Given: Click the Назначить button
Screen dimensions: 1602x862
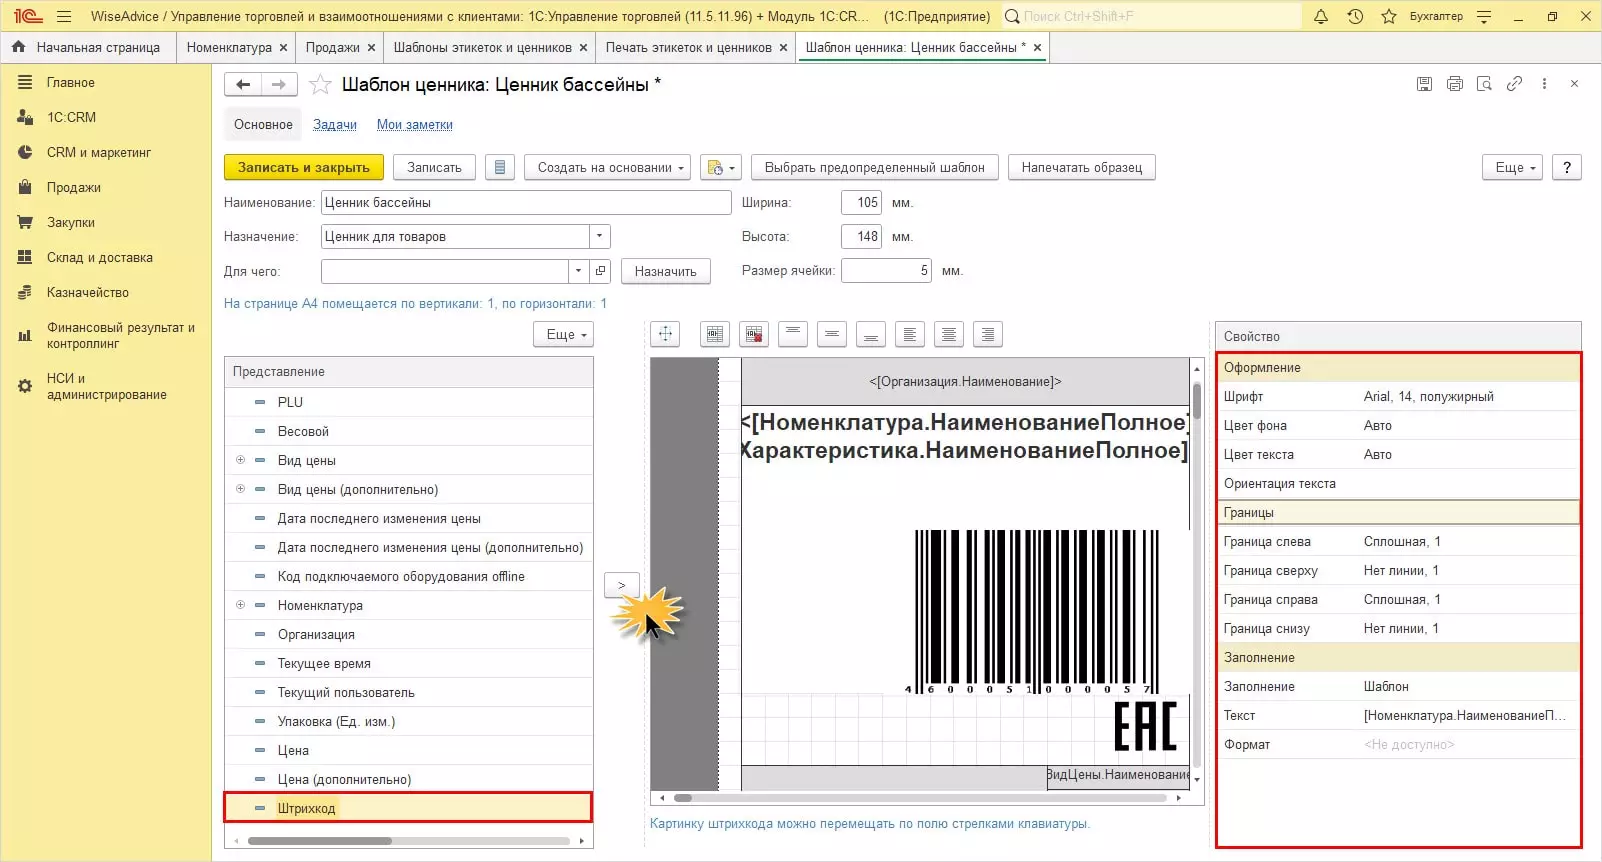Looking at the screenshot, I should pyautogui.click(x=666, y=271).
